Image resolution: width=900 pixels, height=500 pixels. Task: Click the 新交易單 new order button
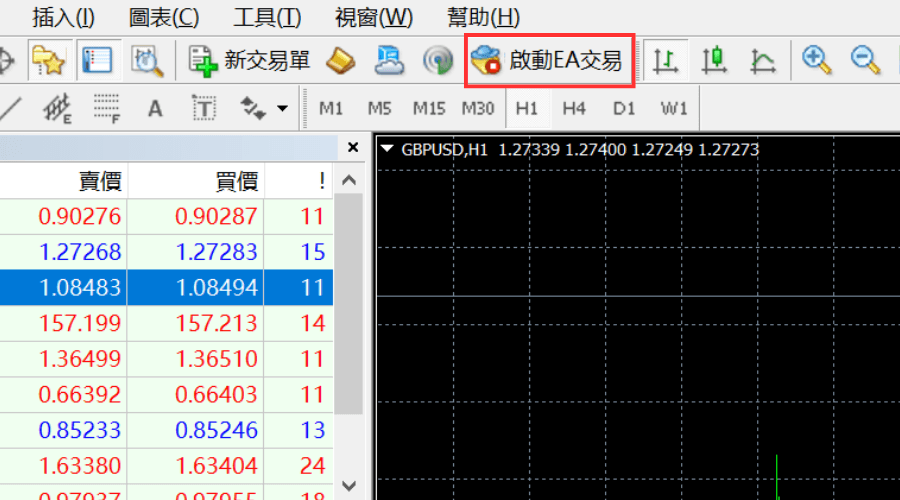click(x=249, y=60)
